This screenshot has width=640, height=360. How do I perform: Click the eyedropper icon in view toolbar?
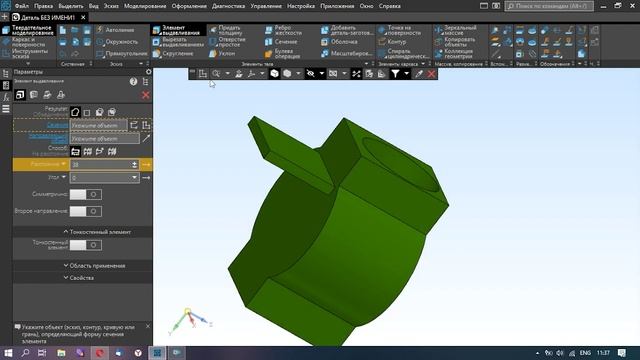tap(419, 73)
